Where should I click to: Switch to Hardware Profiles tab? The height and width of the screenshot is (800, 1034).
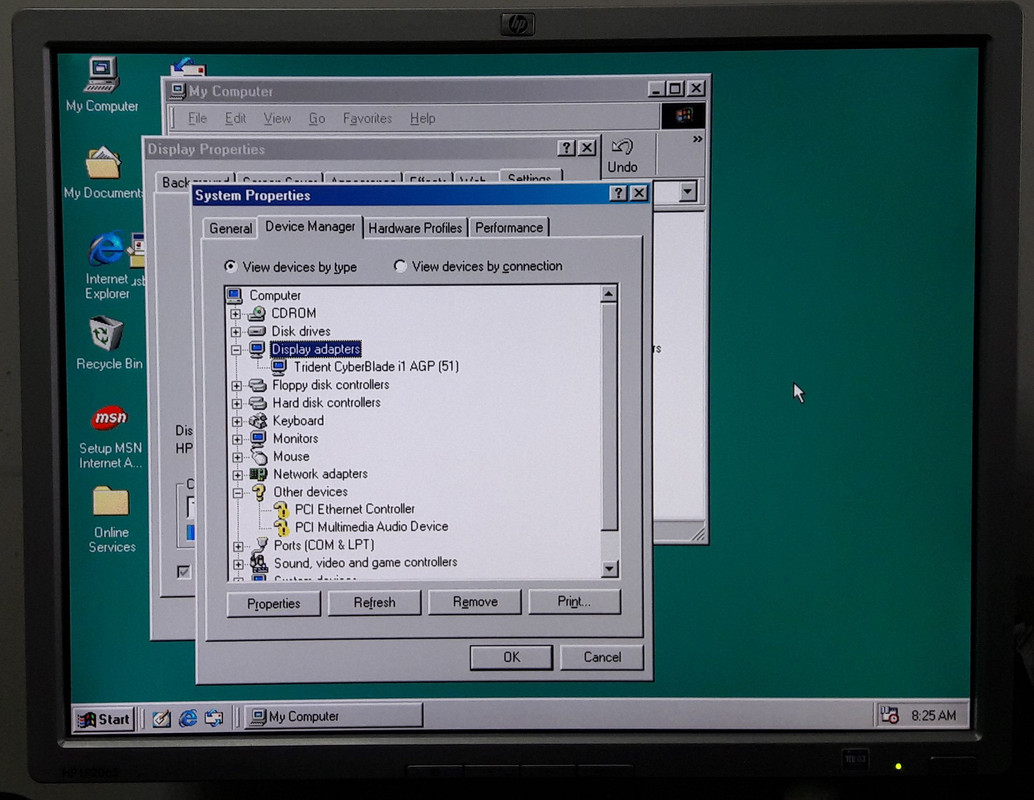click(x=415, y=228)
